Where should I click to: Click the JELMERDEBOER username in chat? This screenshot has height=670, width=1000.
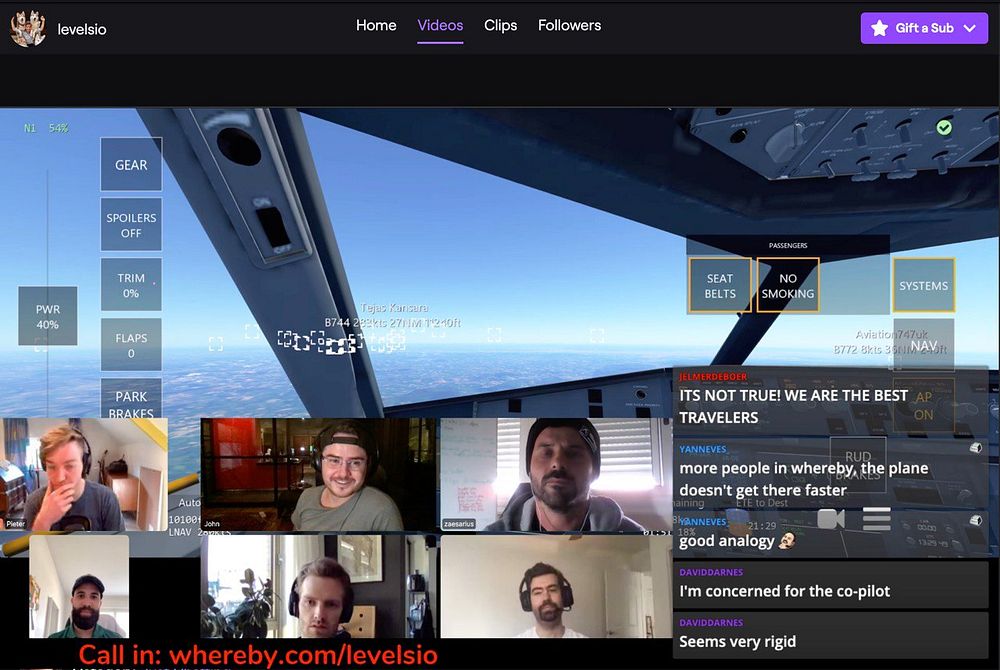click(x=713, y=377)
